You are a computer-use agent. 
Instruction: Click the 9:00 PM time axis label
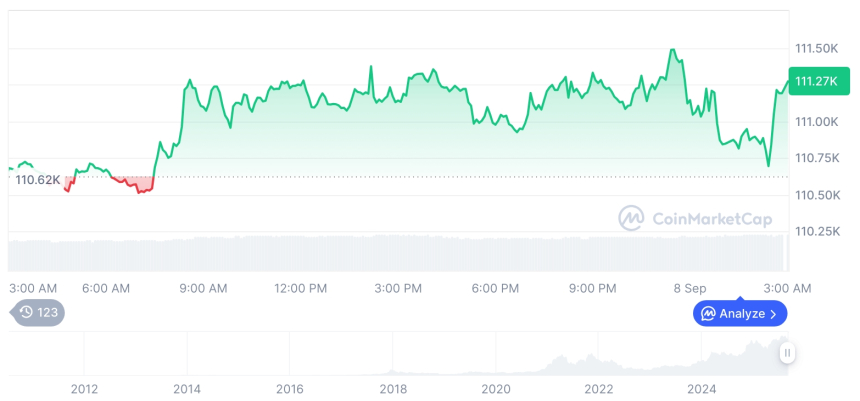tap(592, 288)
